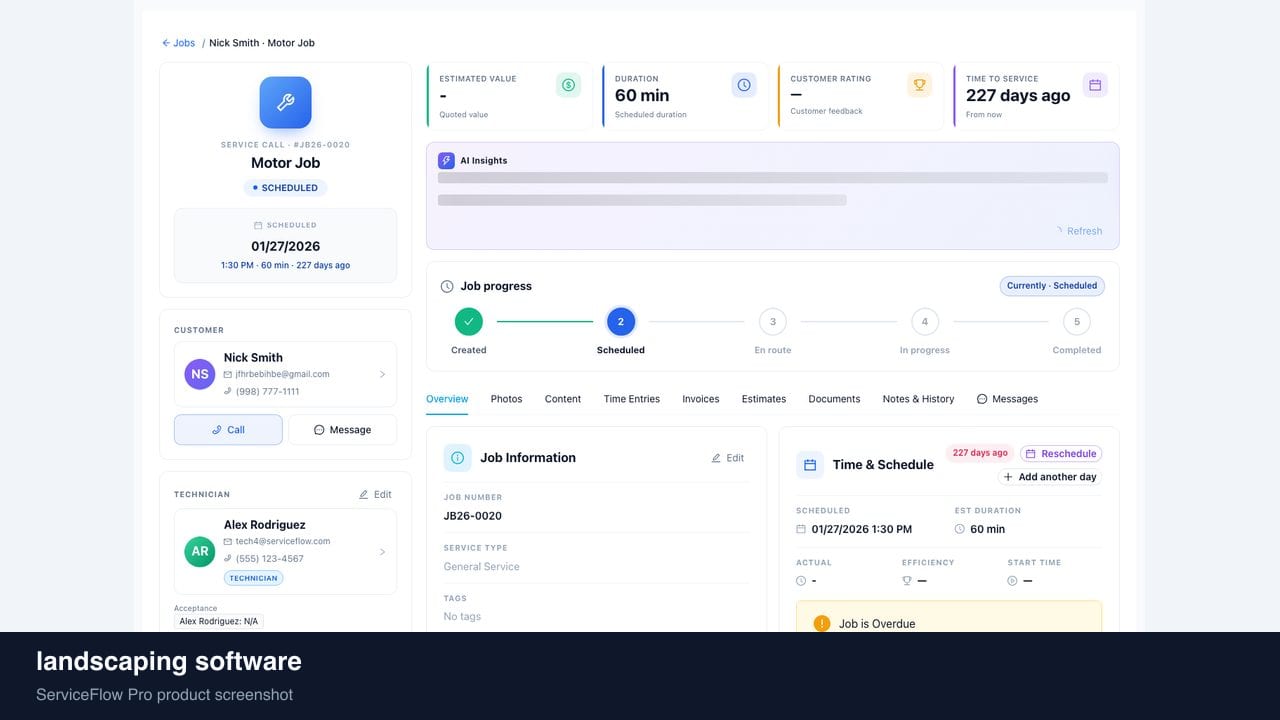Viewport: 1280px width, 720px height.
Task: Click the orange warning icon on Job is Overdue
Action: (x=822, y=623)
